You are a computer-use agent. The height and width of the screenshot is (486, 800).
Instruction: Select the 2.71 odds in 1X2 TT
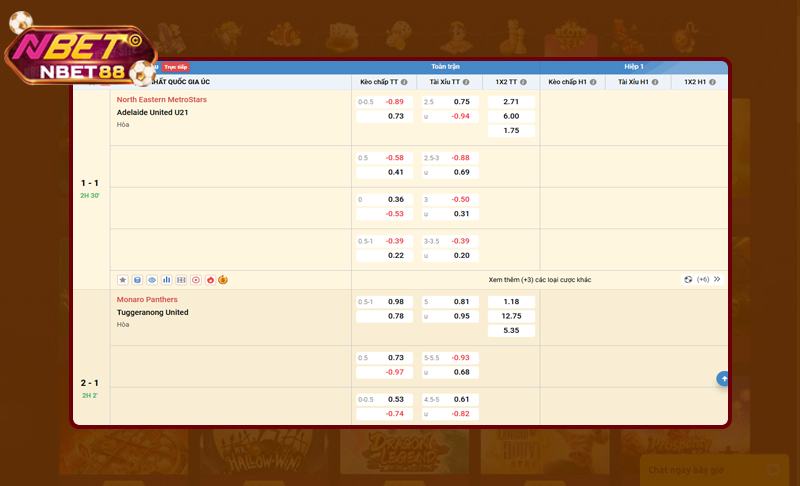point(511,102)
